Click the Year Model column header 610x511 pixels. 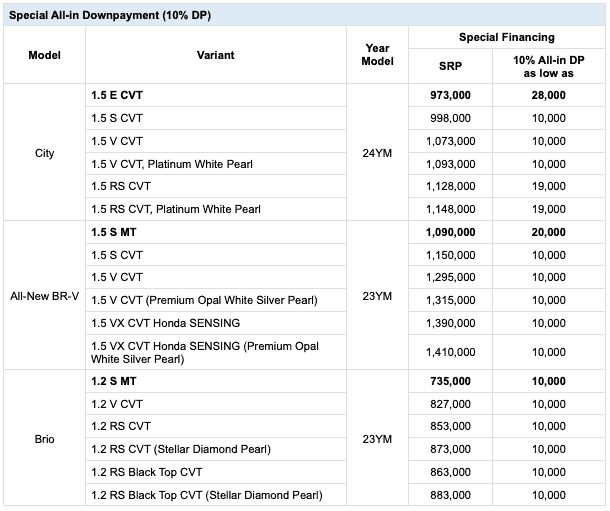(377, 55)
